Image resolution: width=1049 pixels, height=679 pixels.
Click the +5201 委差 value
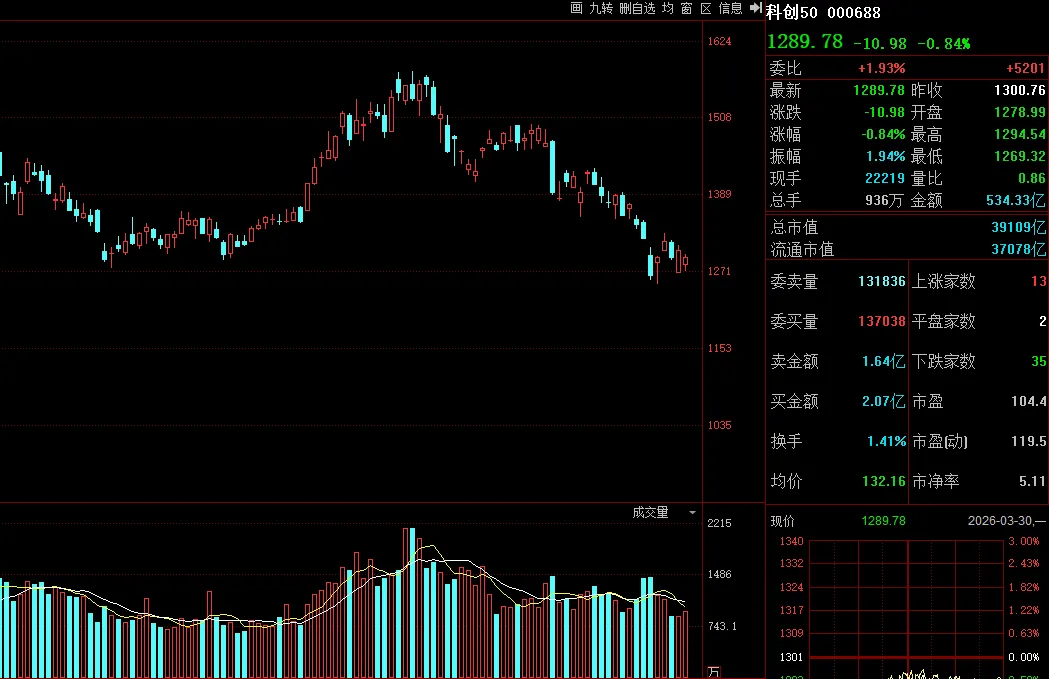(1026, 68)
